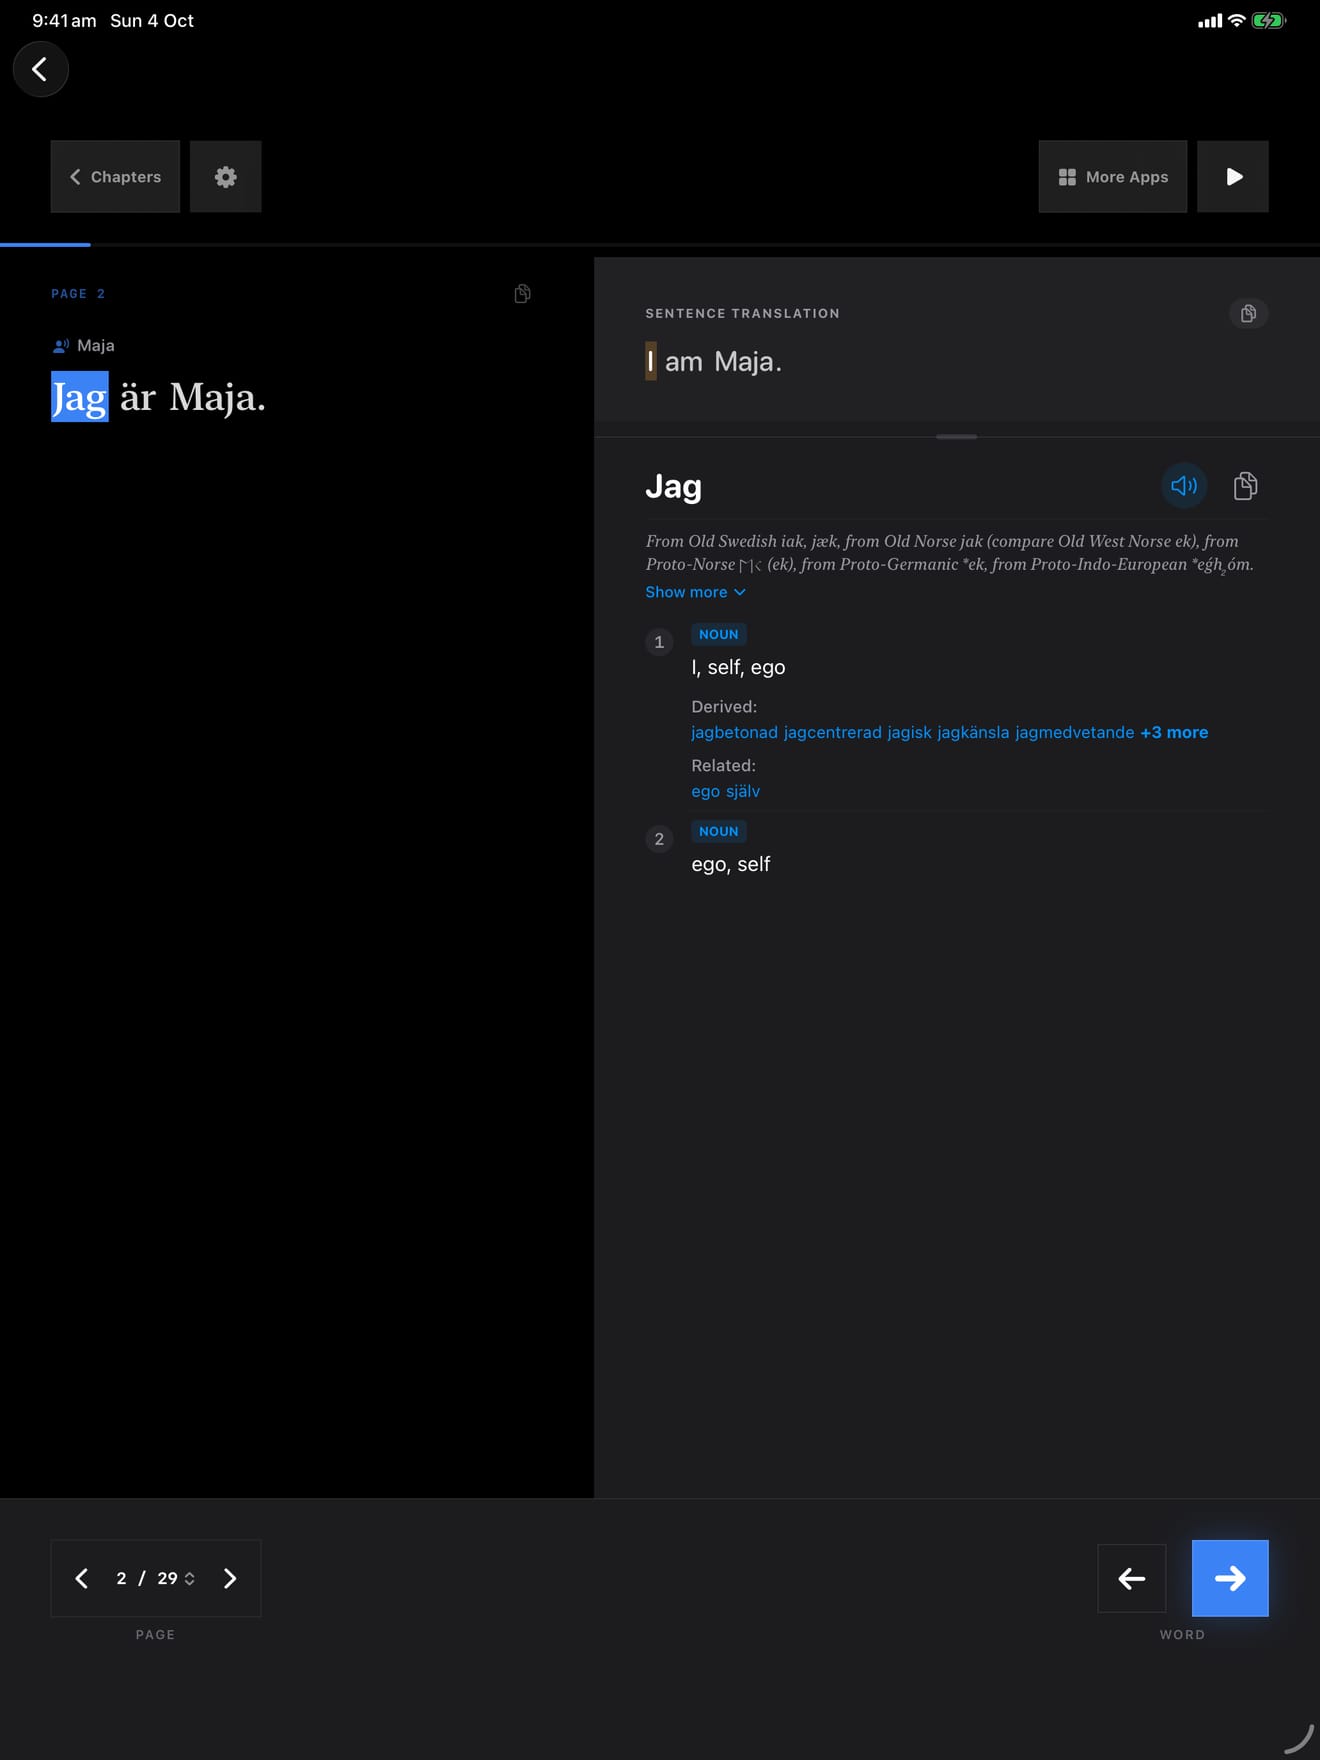Show +3 more derived words
The image size is (1320, 1760).
click(1174, 732)
